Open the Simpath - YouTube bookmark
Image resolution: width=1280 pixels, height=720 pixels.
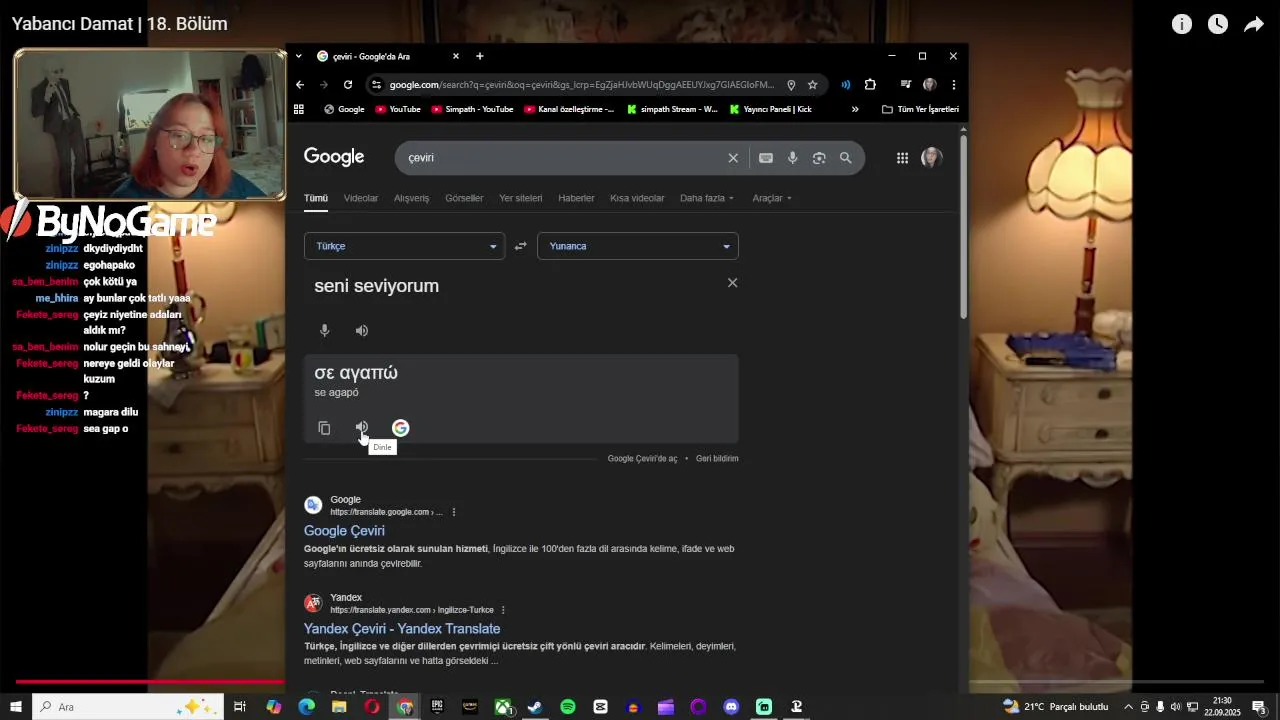point(472,109)
